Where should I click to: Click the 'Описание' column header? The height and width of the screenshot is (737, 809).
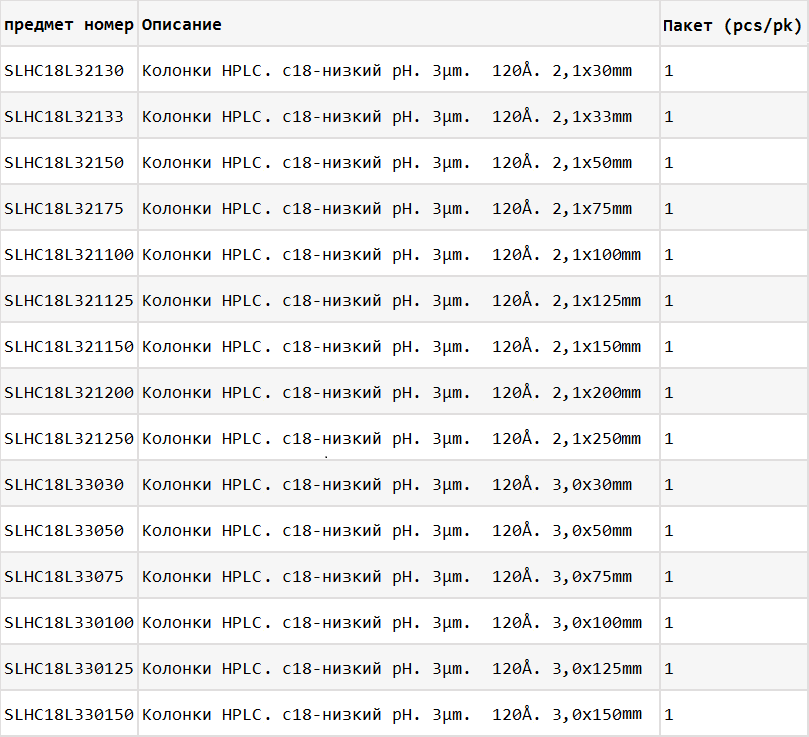coord(182,24)
